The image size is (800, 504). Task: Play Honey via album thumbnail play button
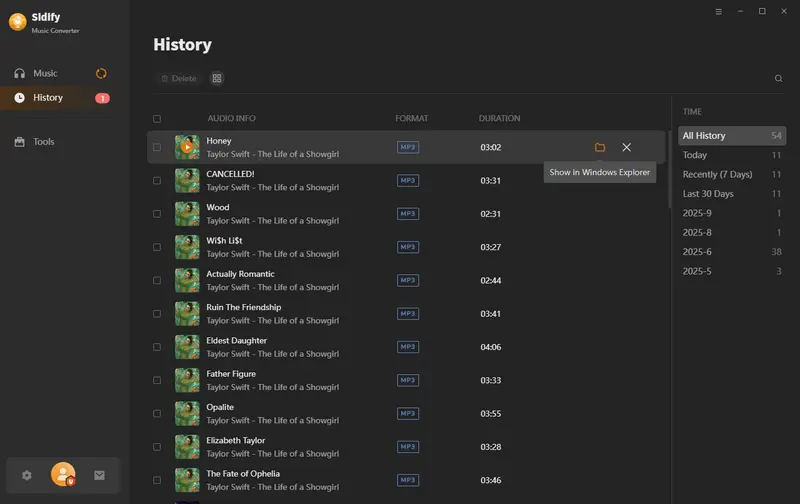(187, 147)
